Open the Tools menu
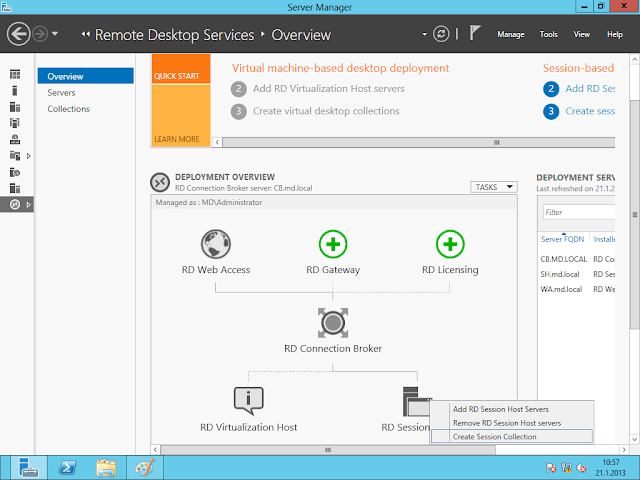 [549, 35]
